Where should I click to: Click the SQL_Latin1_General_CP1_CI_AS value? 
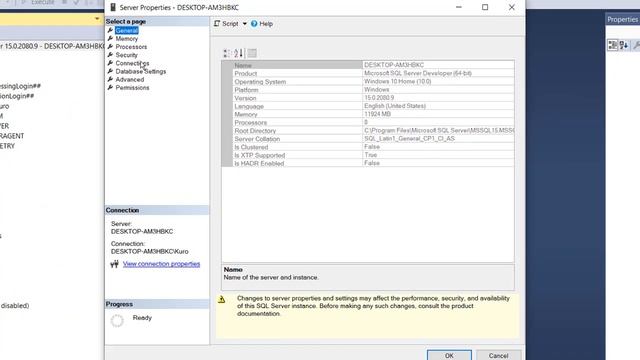click(x=438, y=138)
